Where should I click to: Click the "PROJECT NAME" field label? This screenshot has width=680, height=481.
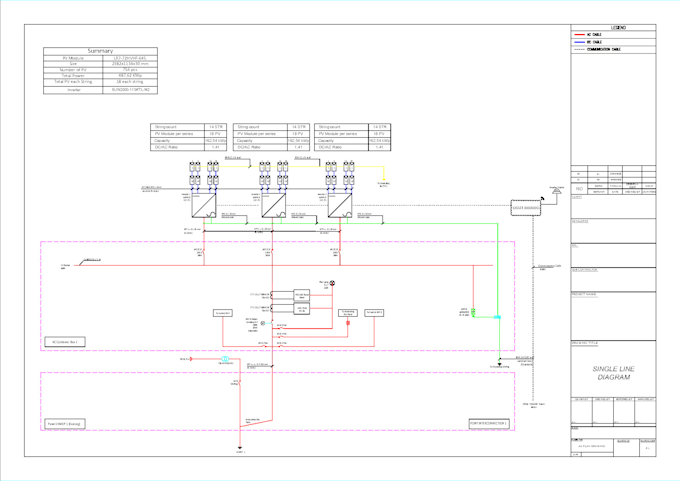pyautogui.click(x=584, y=294)
